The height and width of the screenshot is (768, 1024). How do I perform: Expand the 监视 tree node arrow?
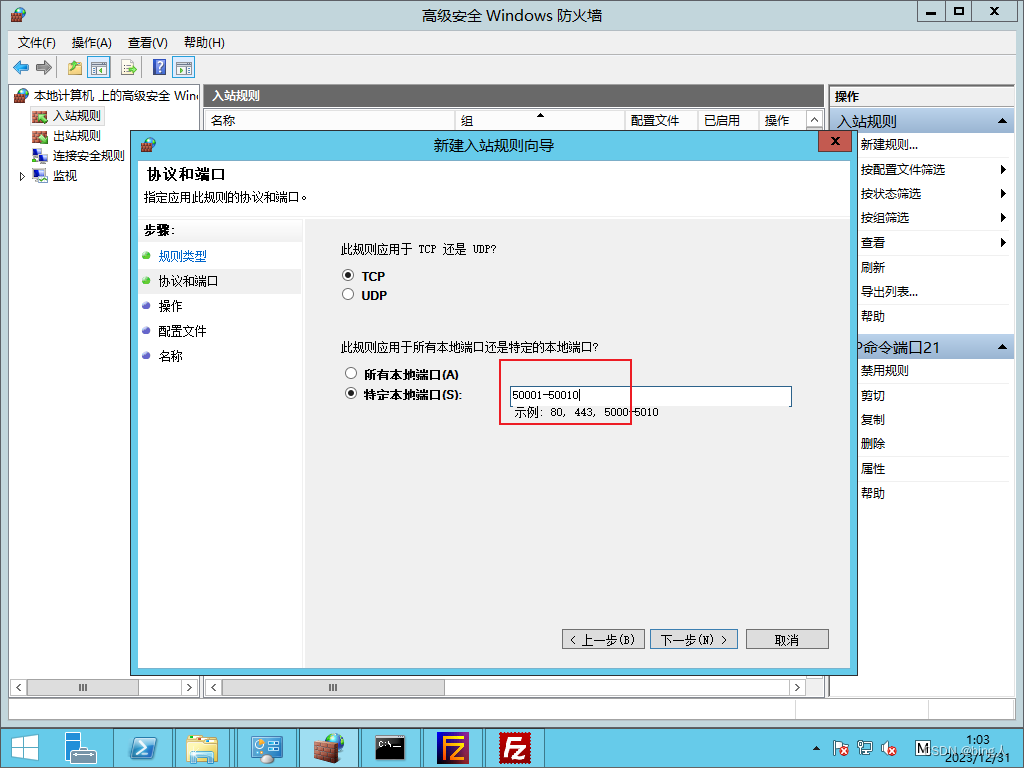[22, 176]
